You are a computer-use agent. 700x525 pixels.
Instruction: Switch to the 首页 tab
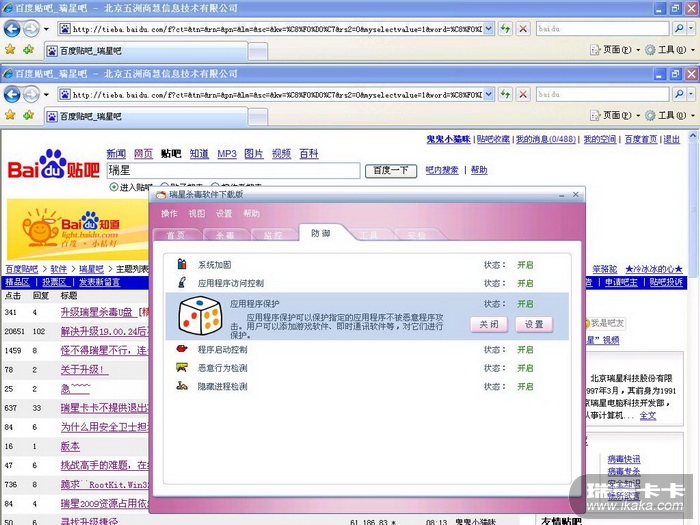(176, 235)
